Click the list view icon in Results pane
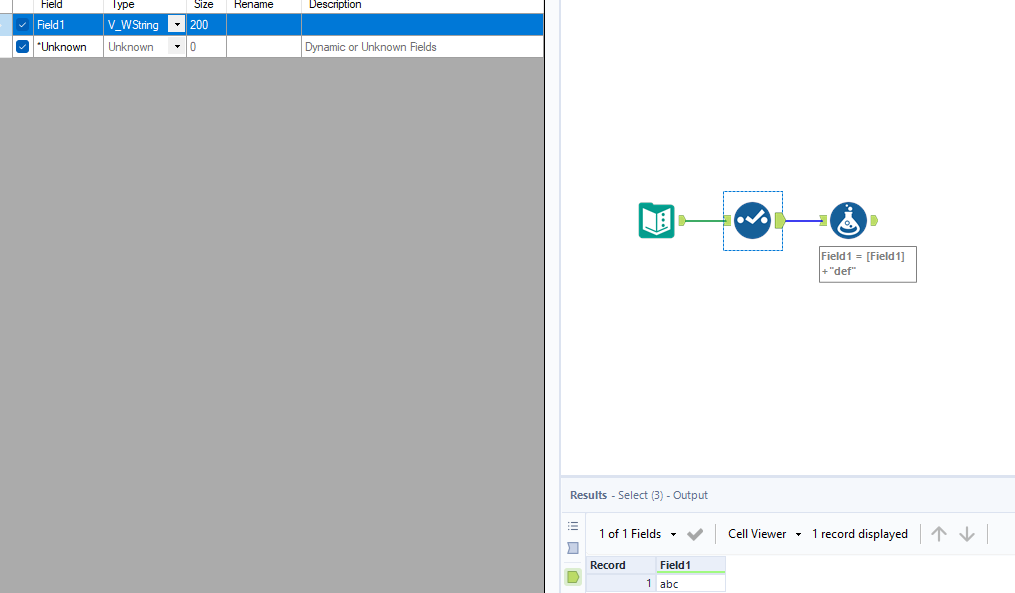The width and height of the screenshot is (1015, 593). click(x=572, y=525)
